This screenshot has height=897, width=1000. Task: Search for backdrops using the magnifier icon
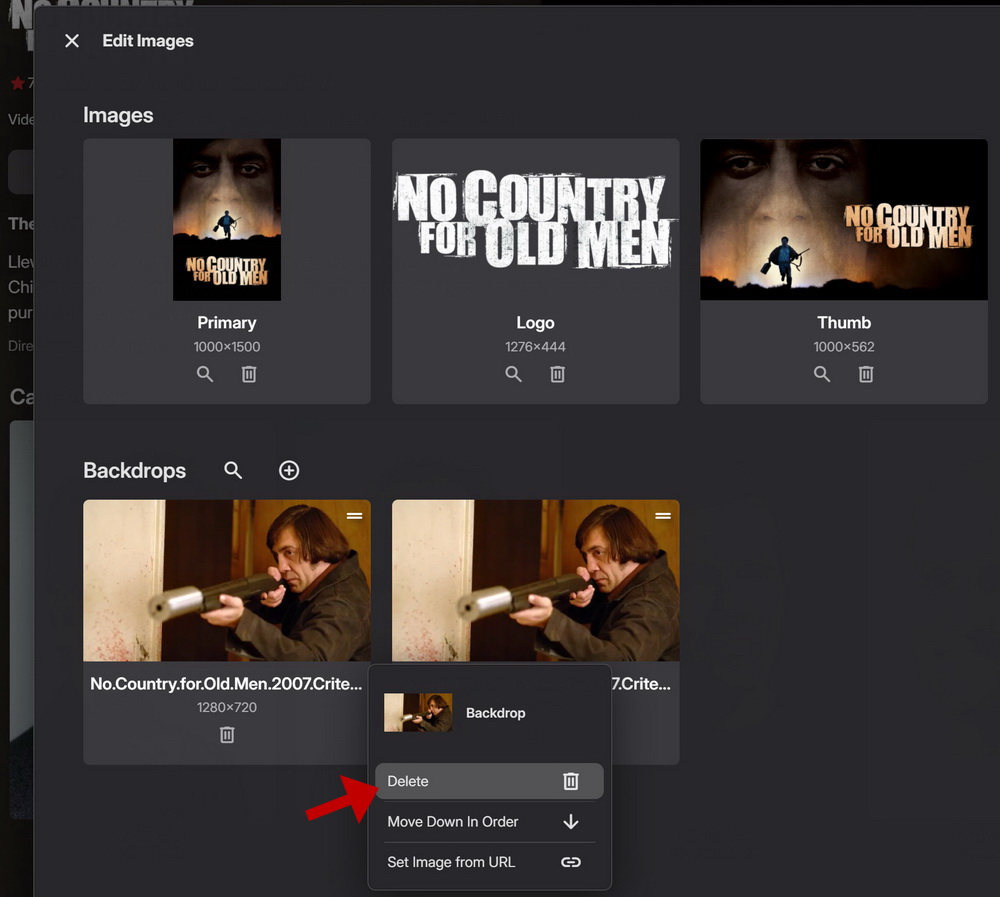click(233, 471)
